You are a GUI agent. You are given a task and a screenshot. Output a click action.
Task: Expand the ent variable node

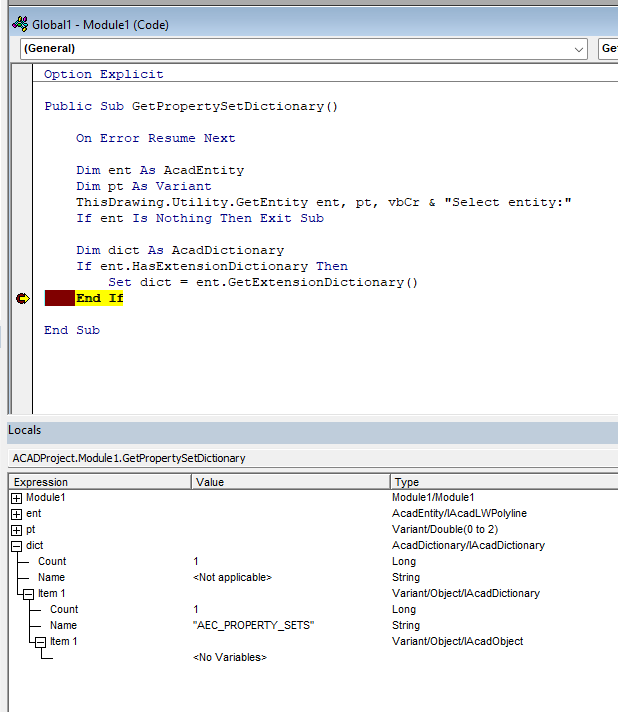pos(17,514)
